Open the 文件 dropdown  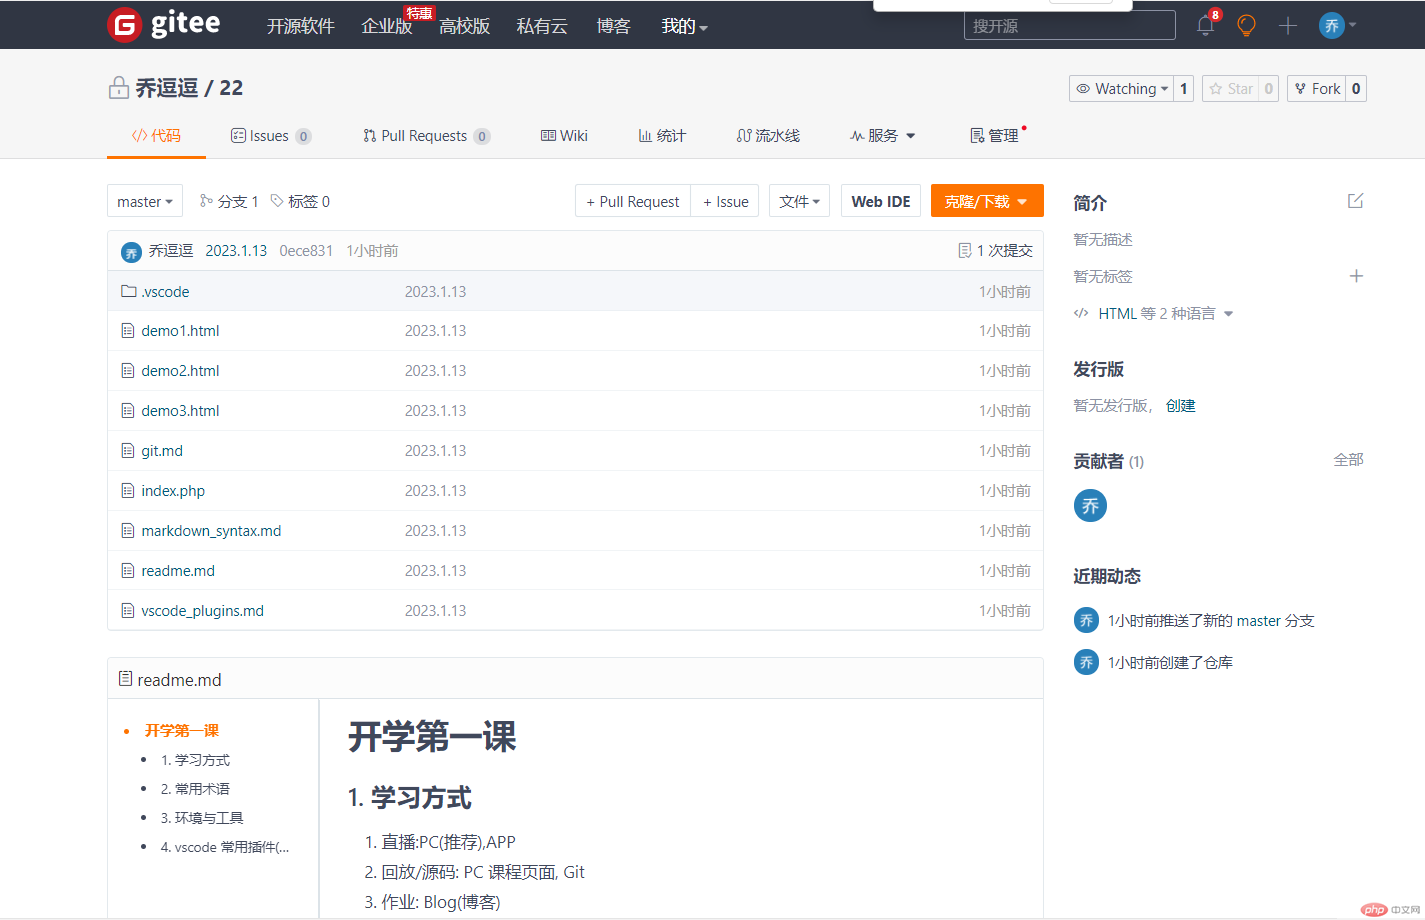tap(799, 201)
